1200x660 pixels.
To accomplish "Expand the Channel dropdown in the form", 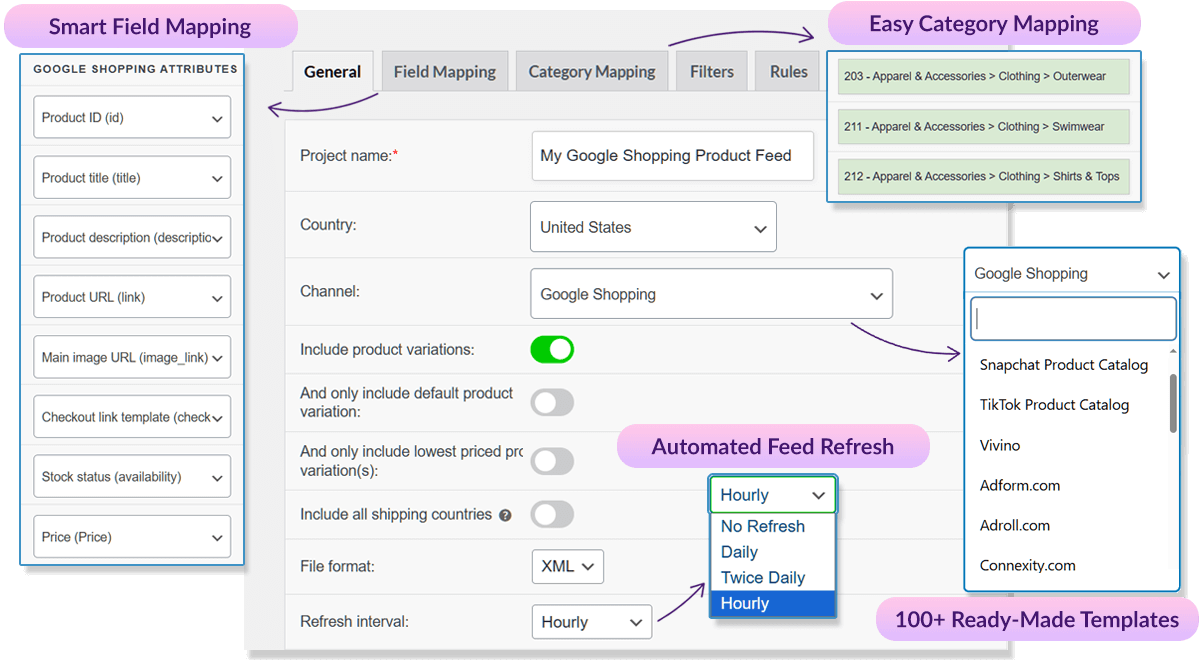I will pos(711,295).
